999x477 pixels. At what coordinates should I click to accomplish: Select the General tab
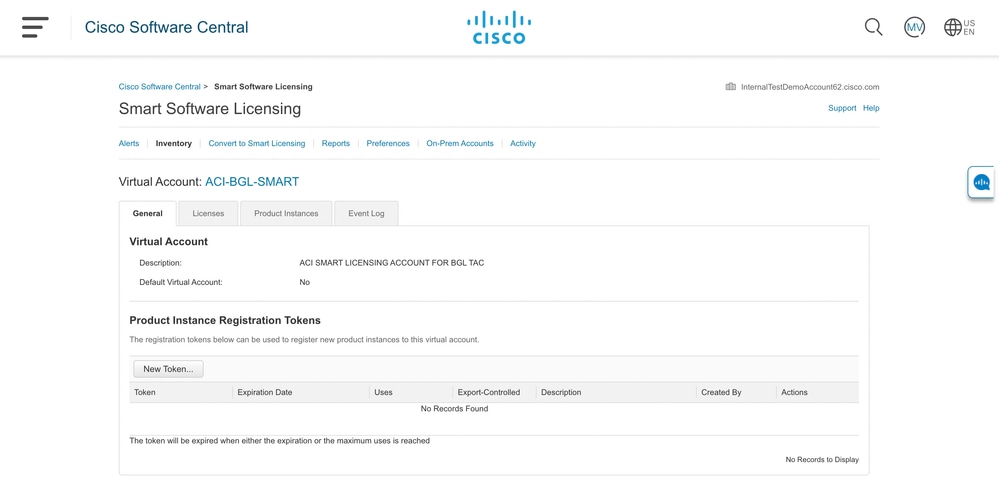click(x=148, y=213)
